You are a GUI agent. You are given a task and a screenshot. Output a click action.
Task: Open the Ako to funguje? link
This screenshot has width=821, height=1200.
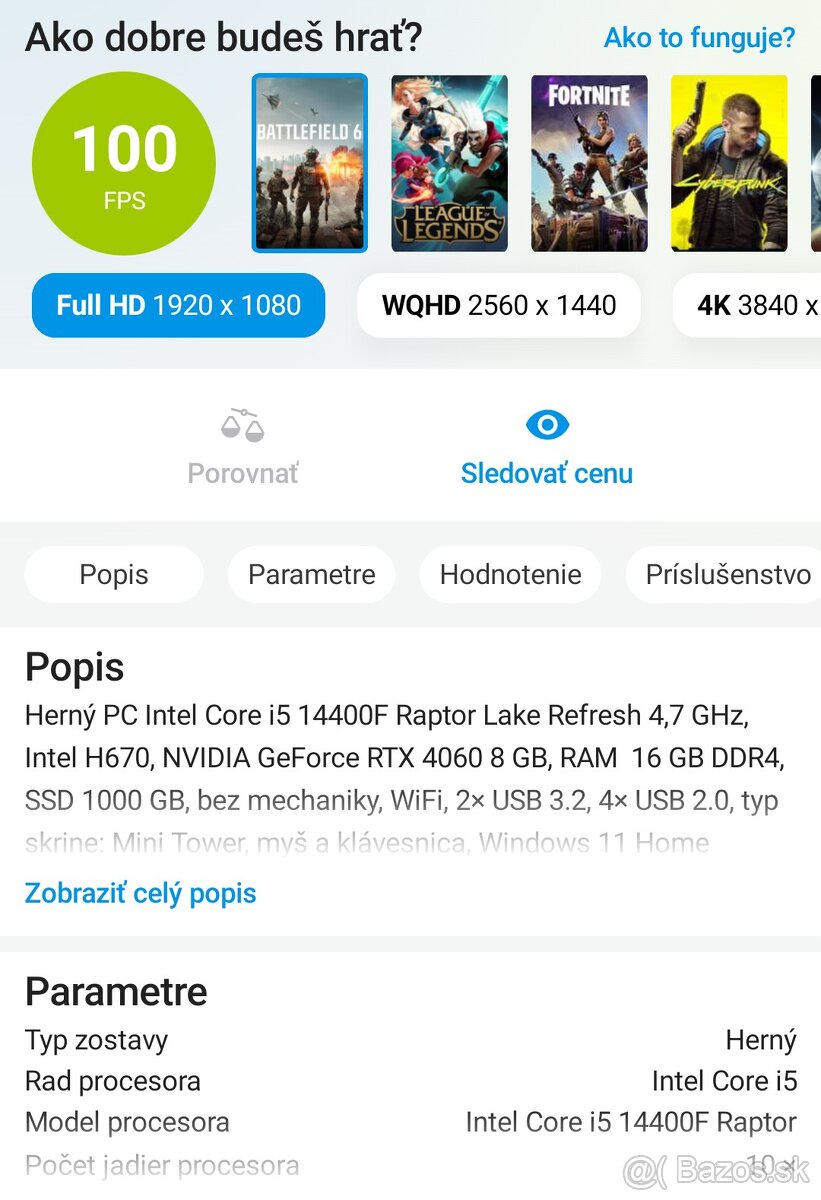pyautogui.click(x=699, y=38)
